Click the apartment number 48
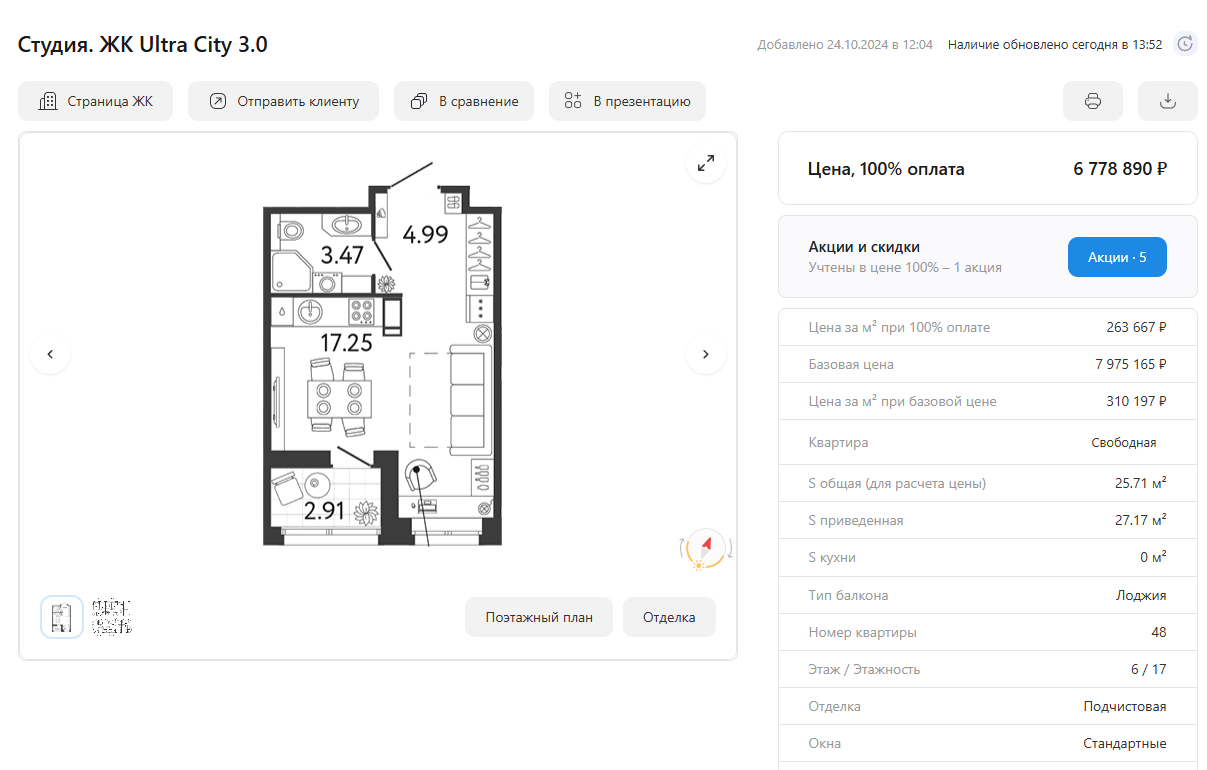 (1159, 632)
